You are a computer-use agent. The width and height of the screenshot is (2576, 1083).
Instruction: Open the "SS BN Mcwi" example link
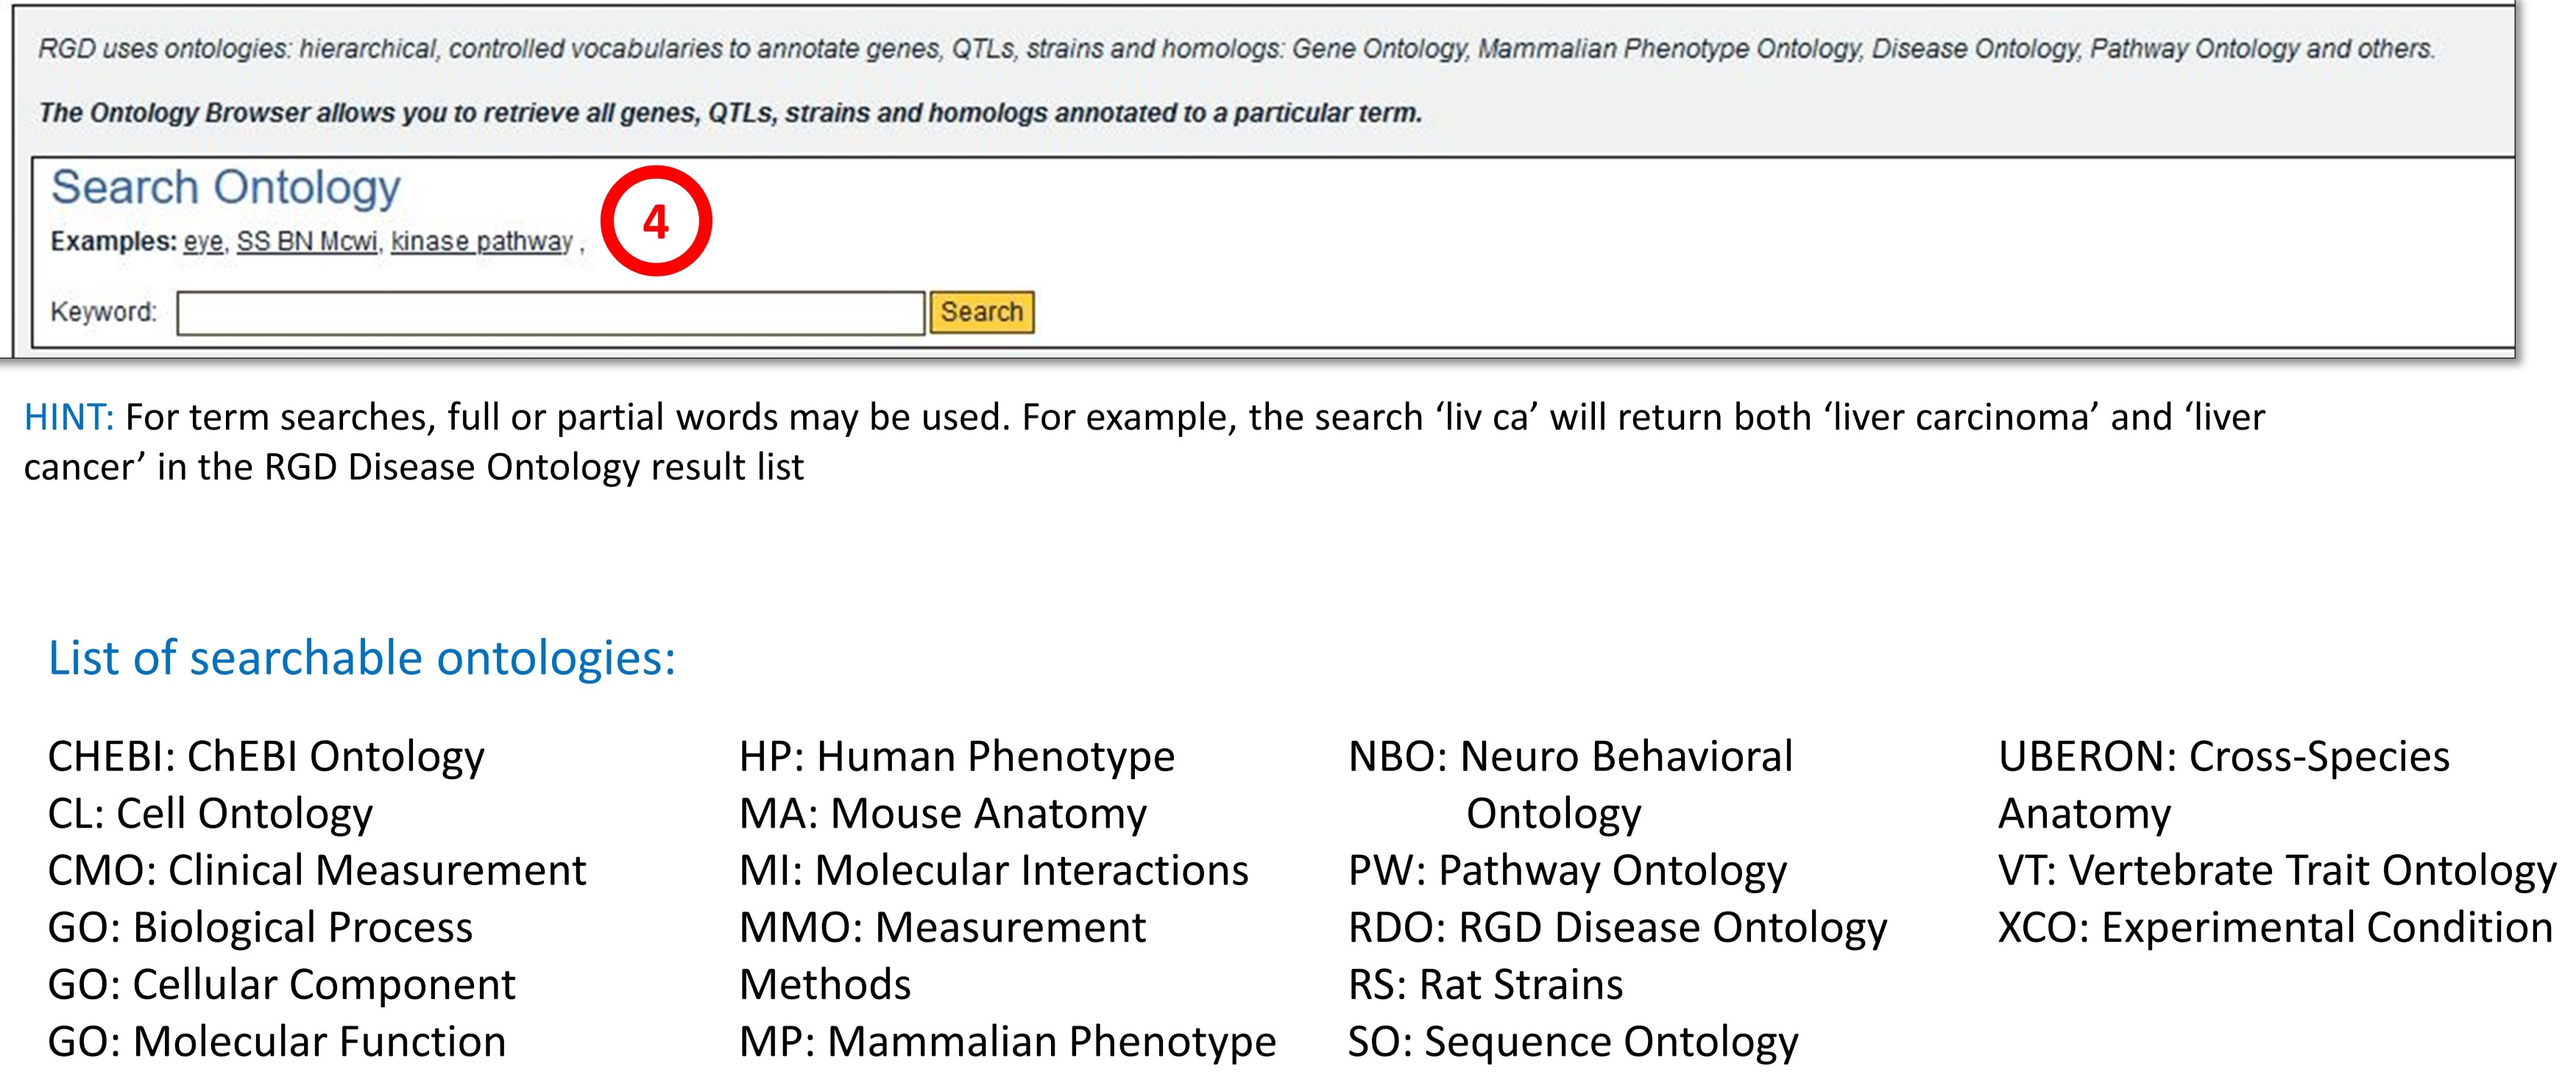click(x=307, y=242)
